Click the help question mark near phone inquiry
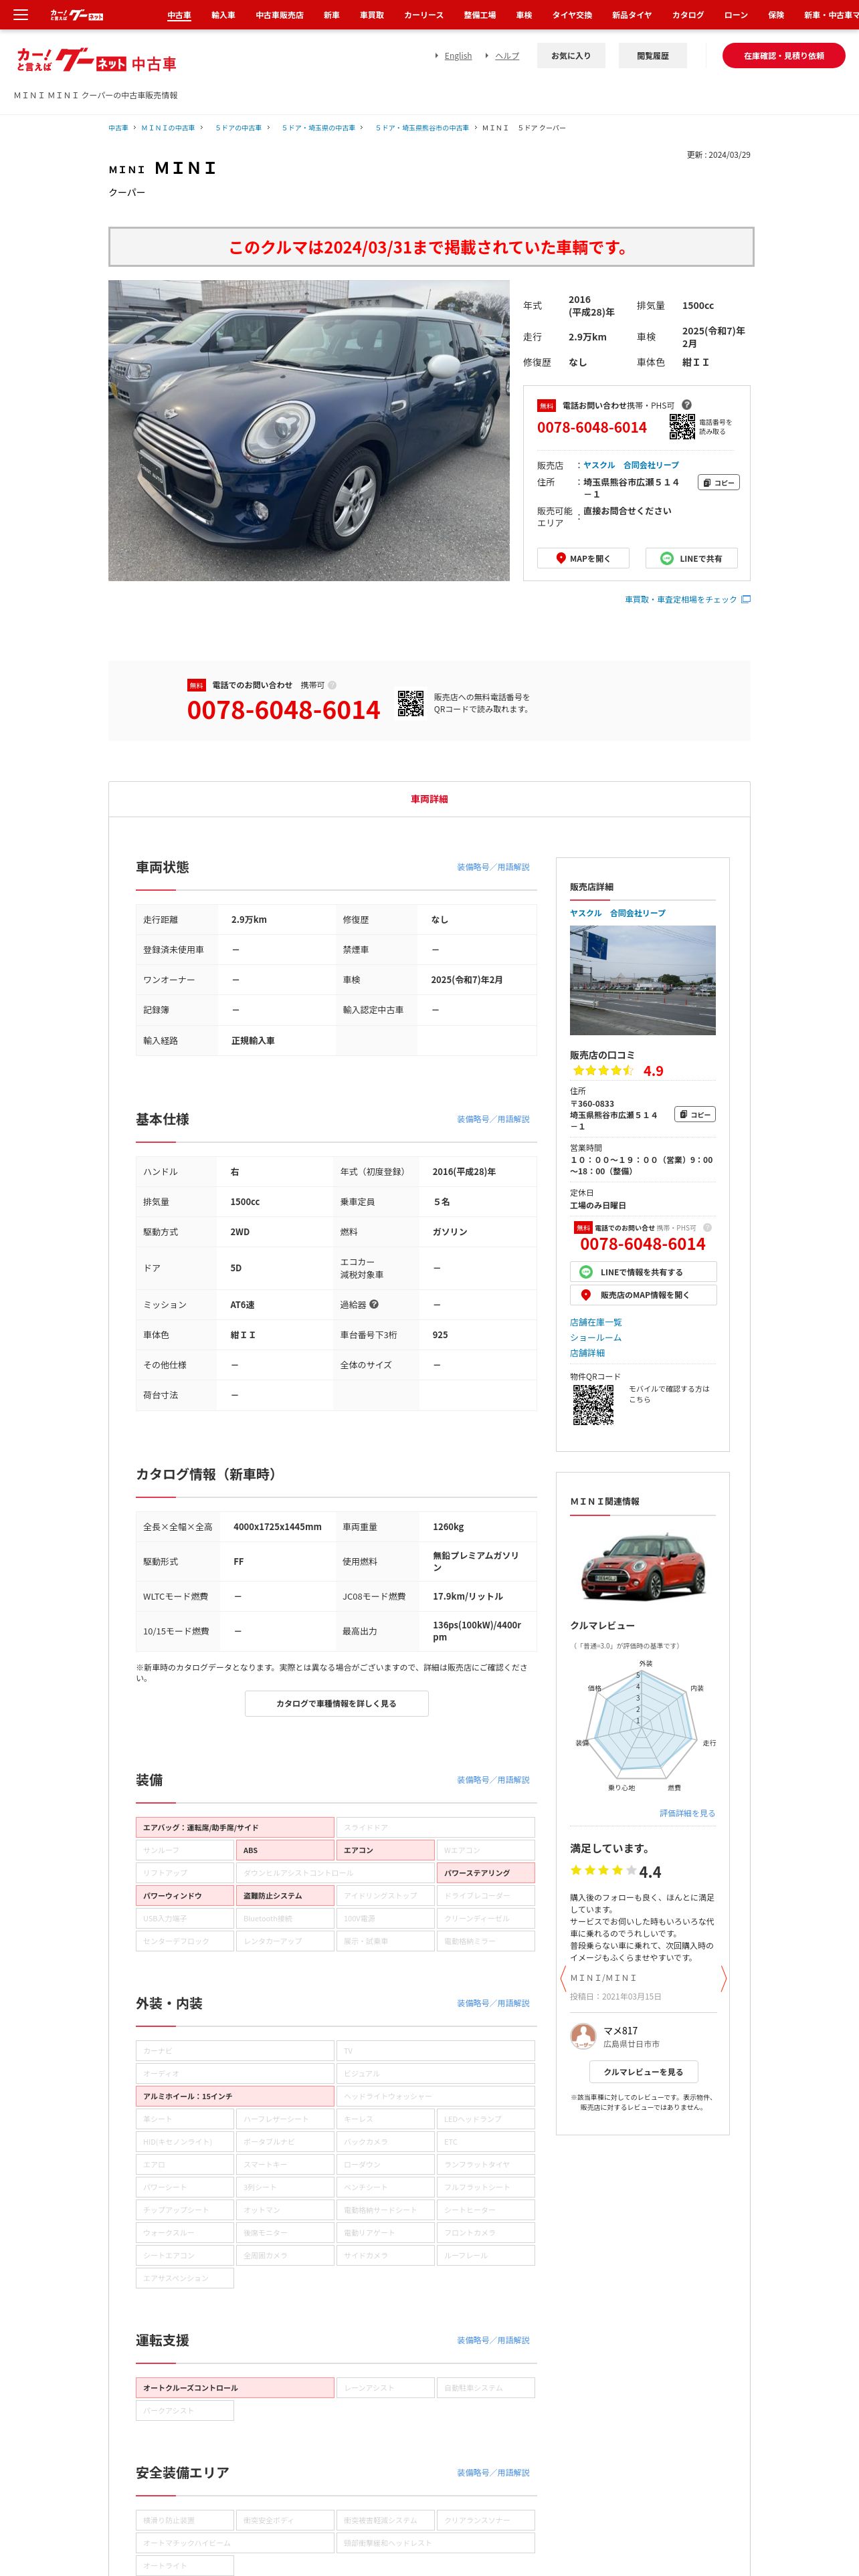 (x=687, y=404)
